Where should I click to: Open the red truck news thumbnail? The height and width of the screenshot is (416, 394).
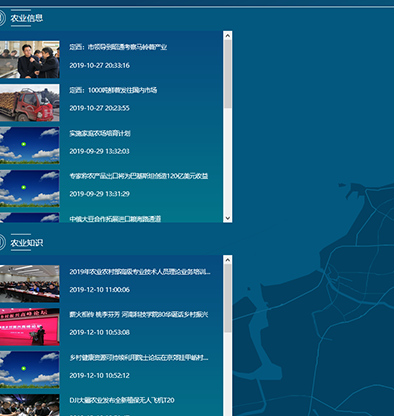[30, 103]
